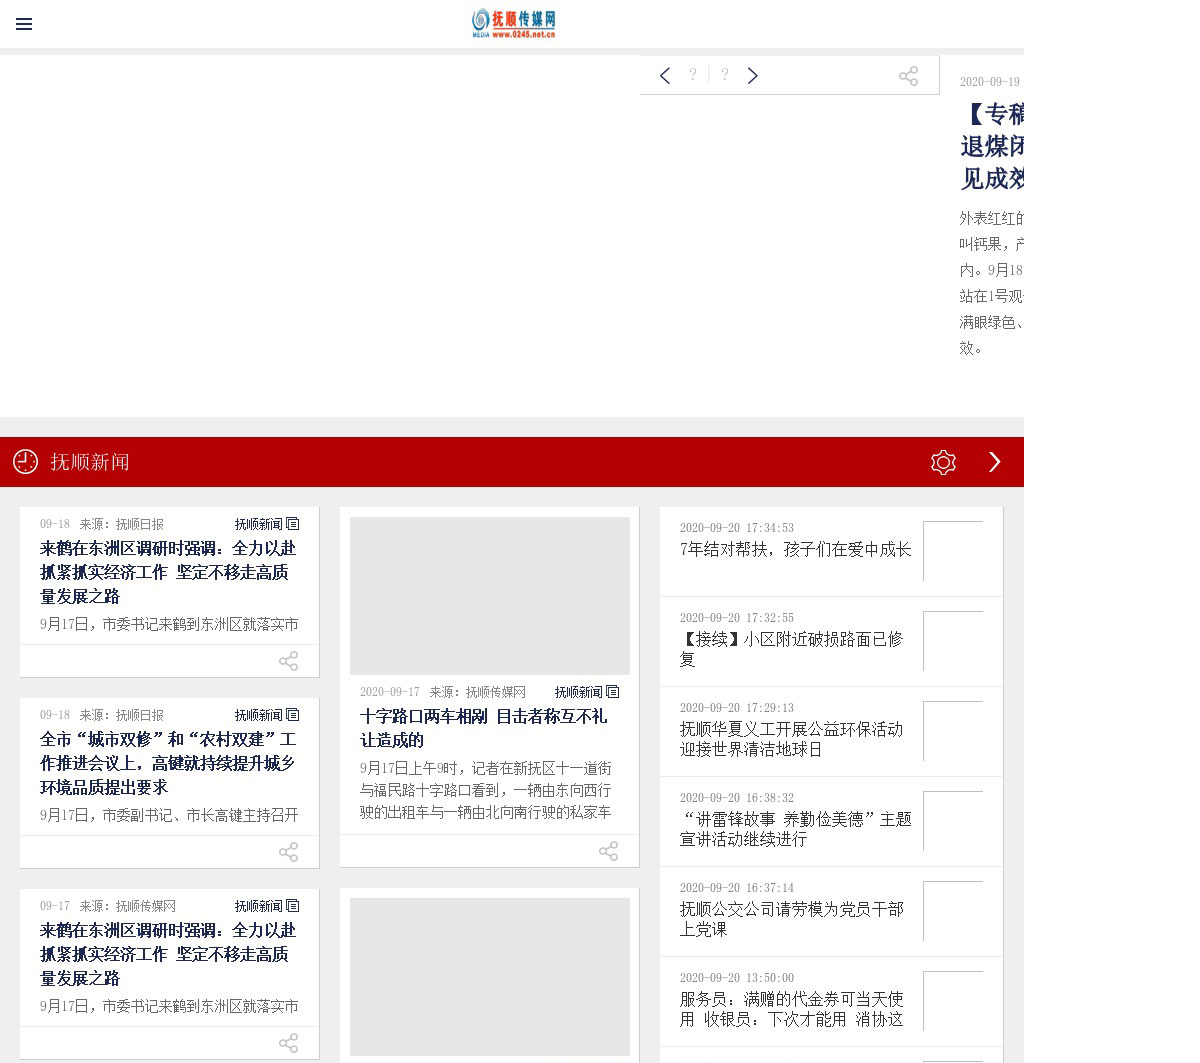
Task: Open the hamburger menu icon
Action: tap(24, 24)
